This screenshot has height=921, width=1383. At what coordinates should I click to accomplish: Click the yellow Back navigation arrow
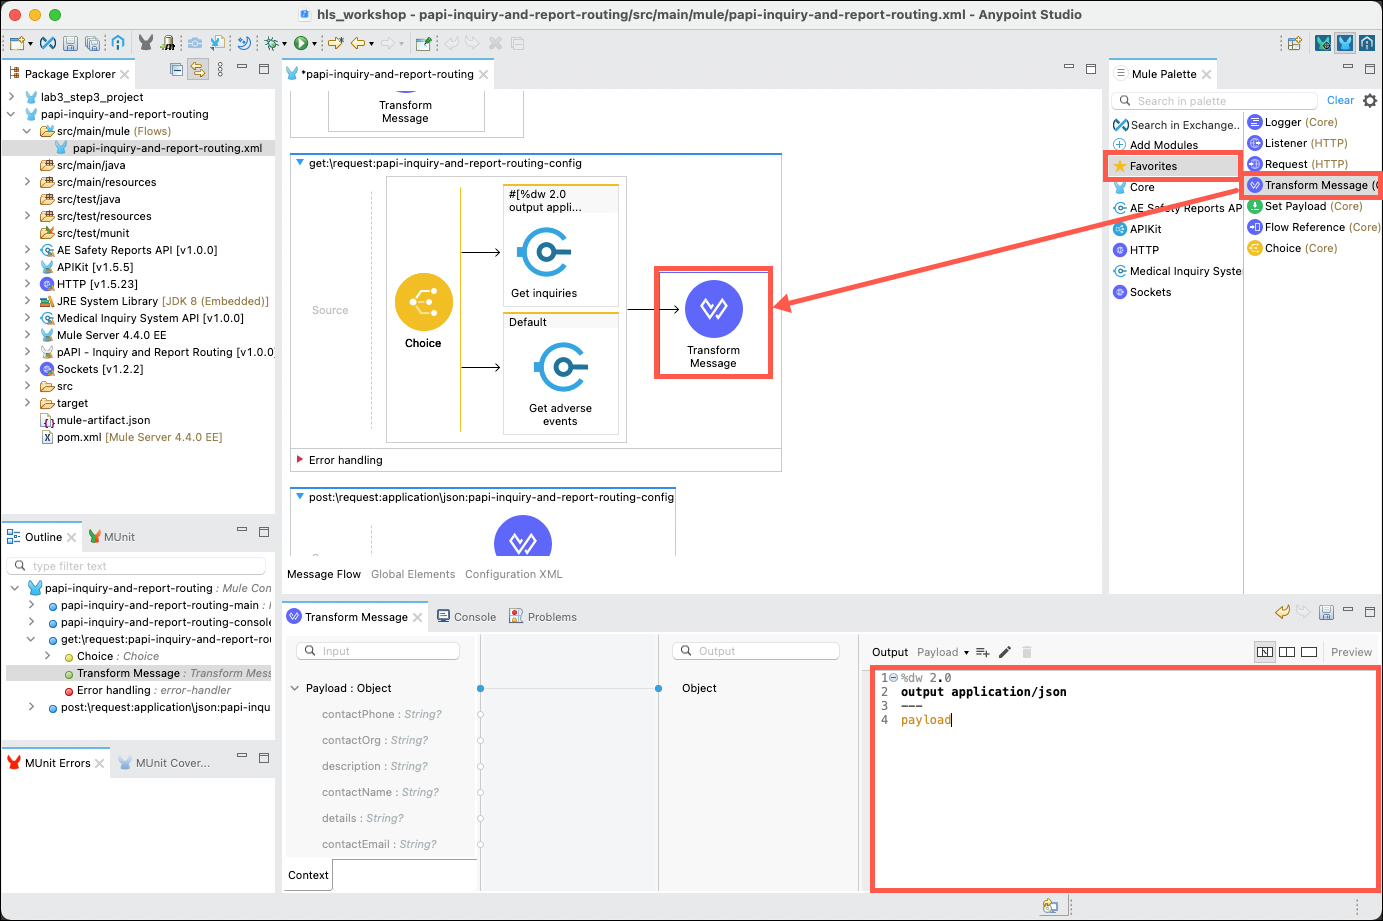tap(357, 43)
